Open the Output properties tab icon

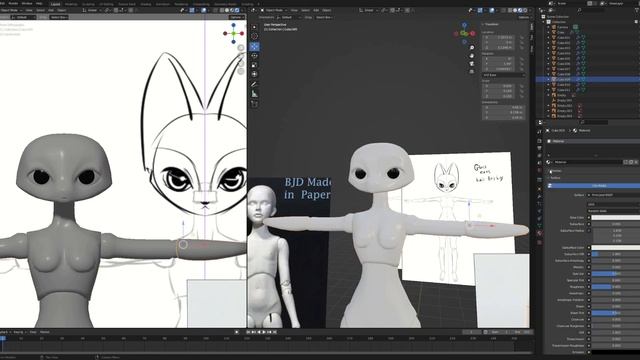pyautogui.click(x=540, y=148)
